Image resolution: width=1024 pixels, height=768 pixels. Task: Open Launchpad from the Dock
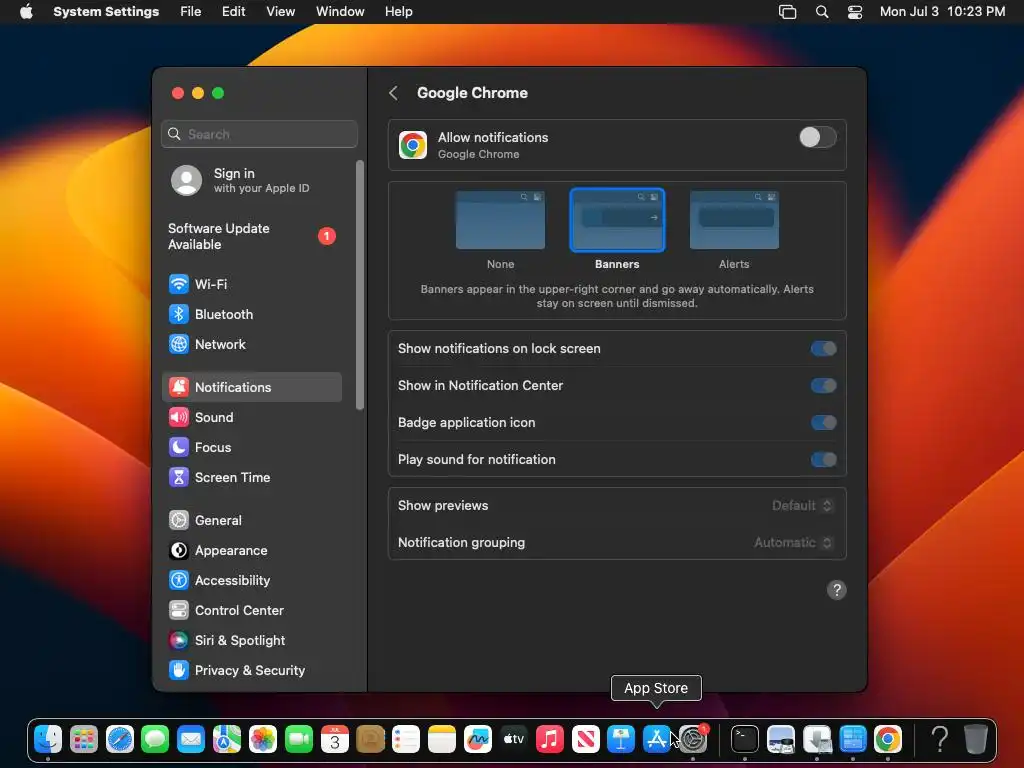tap(84, 739)
